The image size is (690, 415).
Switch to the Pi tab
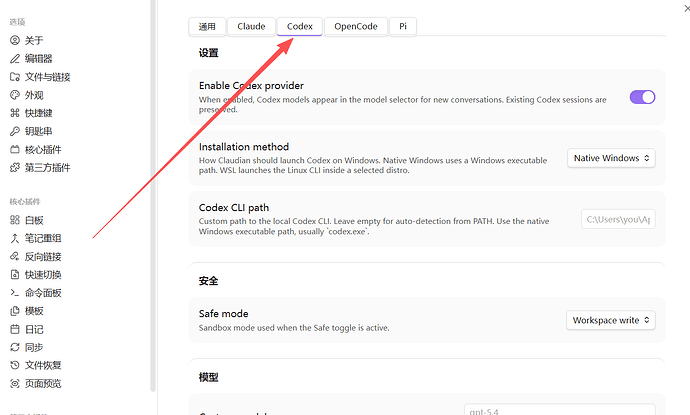403,26
